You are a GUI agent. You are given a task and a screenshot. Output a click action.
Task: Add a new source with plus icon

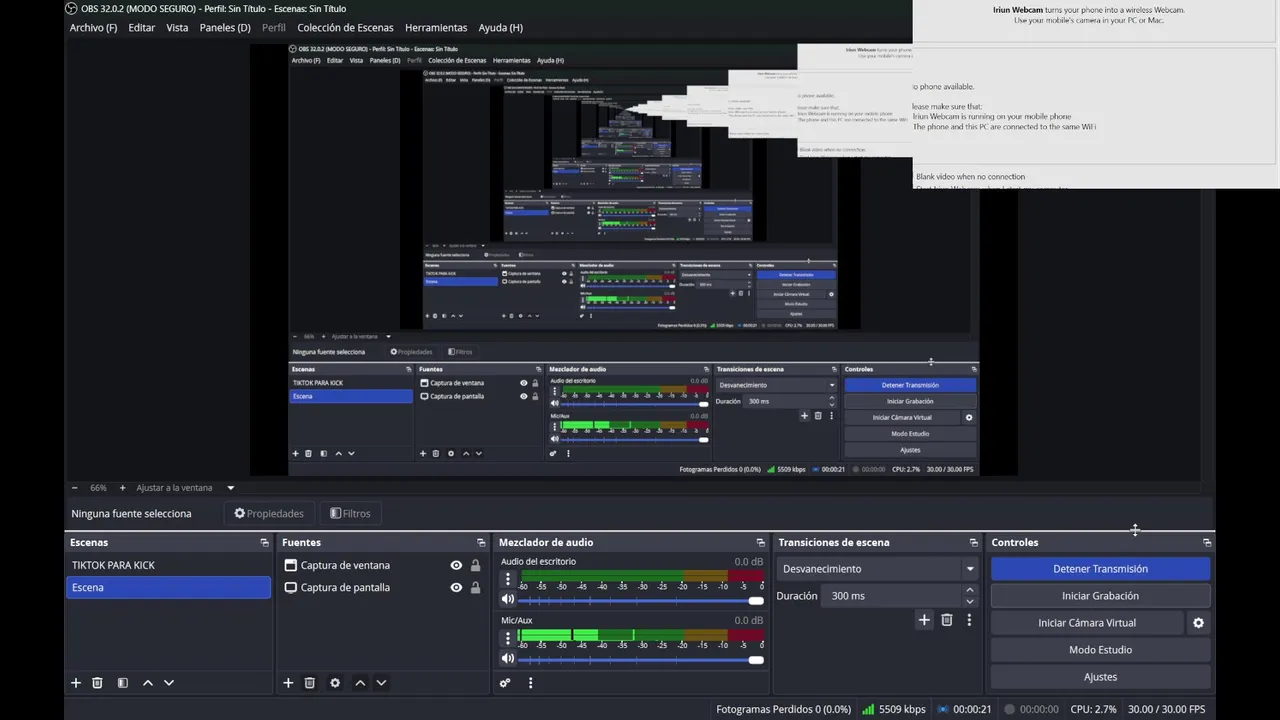pos(288,683)
